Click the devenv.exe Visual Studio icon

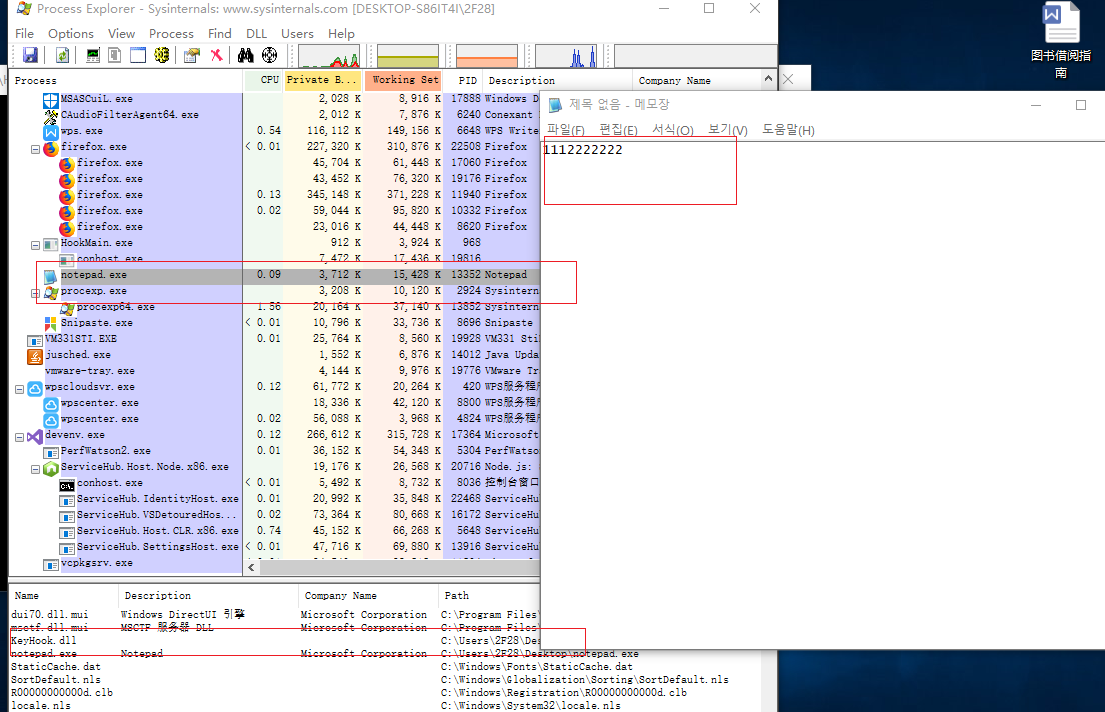tap(35, 436)
